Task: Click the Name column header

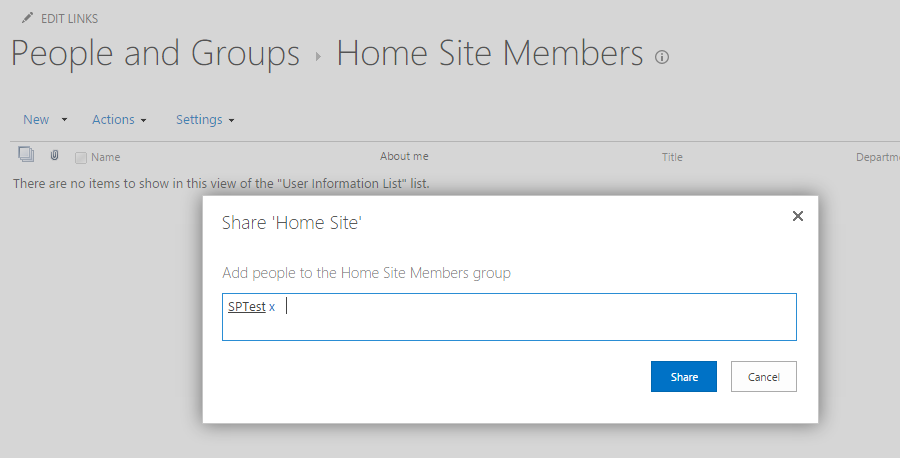Action: coord(106,157)
